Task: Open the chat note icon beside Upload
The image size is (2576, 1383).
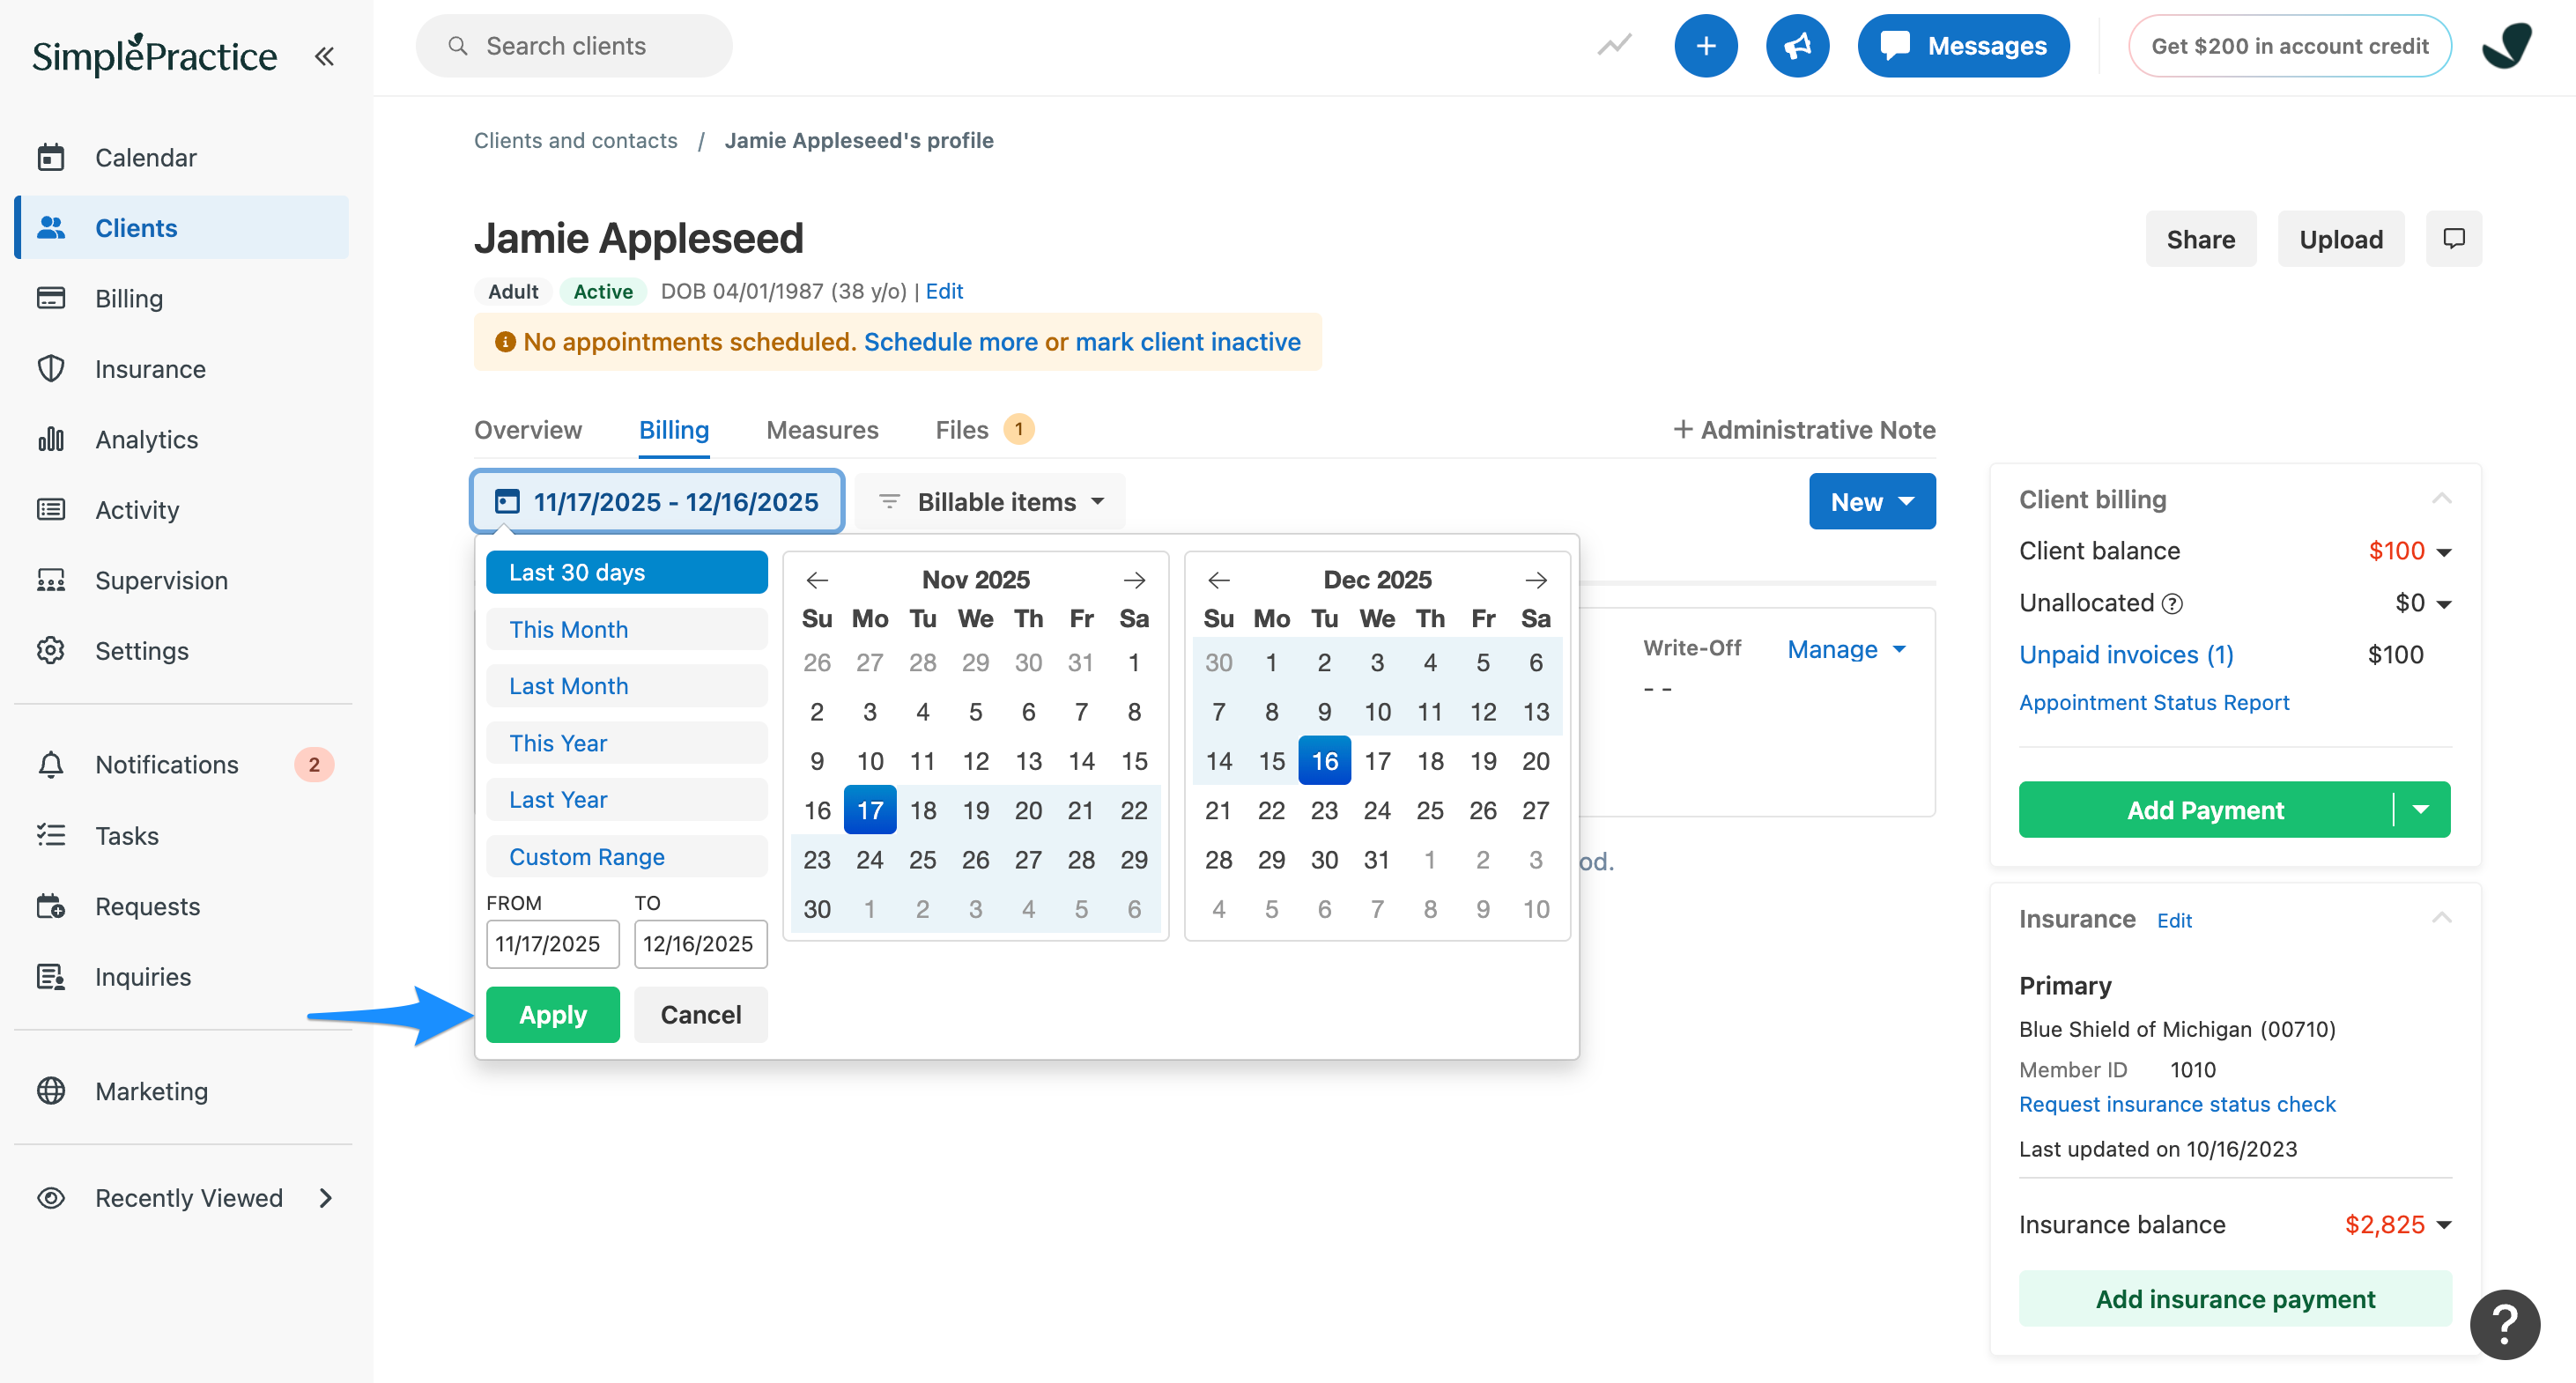Action: [2453, 239]
